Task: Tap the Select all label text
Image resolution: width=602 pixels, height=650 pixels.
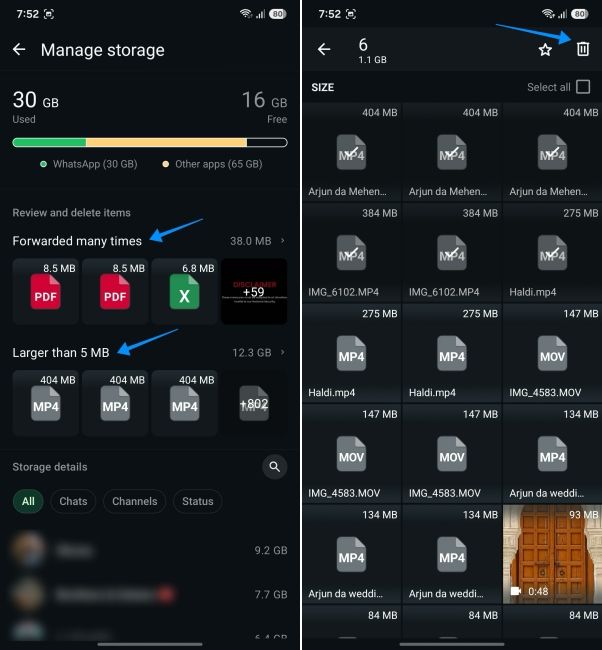Action: tap(549, 87)
